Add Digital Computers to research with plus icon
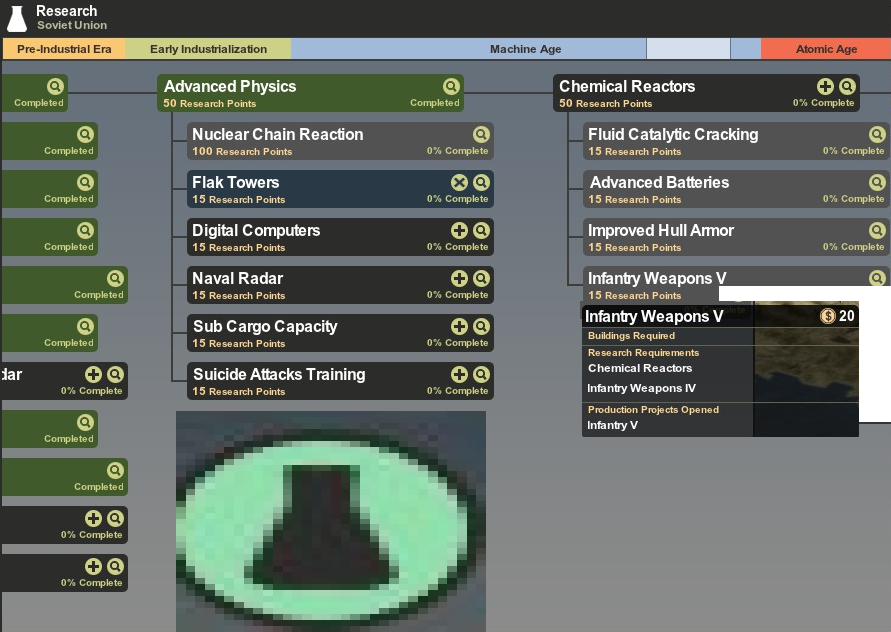891x632 pixels. 459,230
